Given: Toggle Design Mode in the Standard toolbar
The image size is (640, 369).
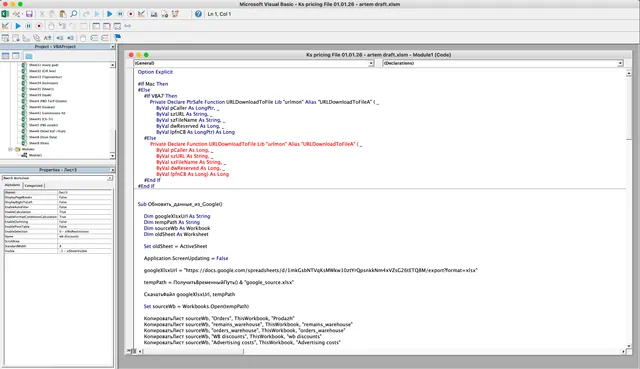Looking at the screenshot, I should (x=141, y=14).
